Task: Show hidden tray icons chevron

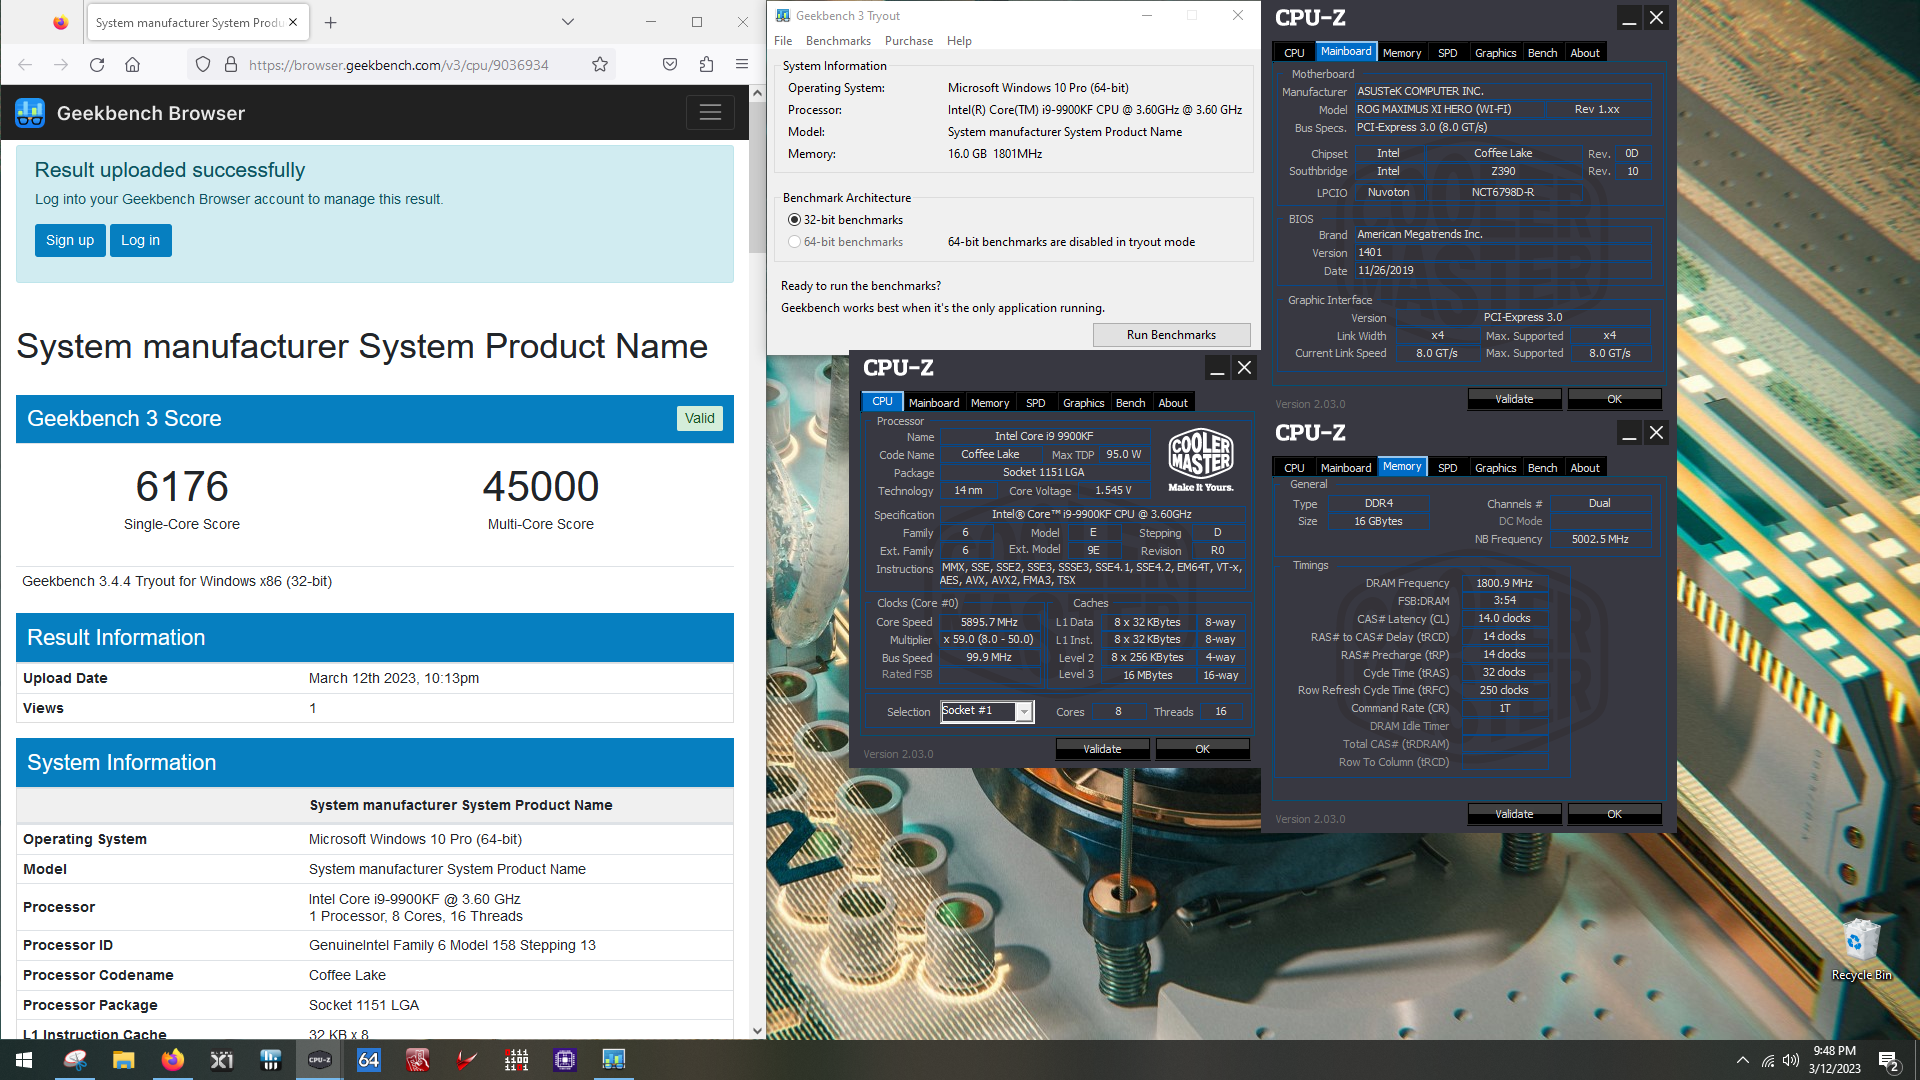Action: point(1743,1060)
